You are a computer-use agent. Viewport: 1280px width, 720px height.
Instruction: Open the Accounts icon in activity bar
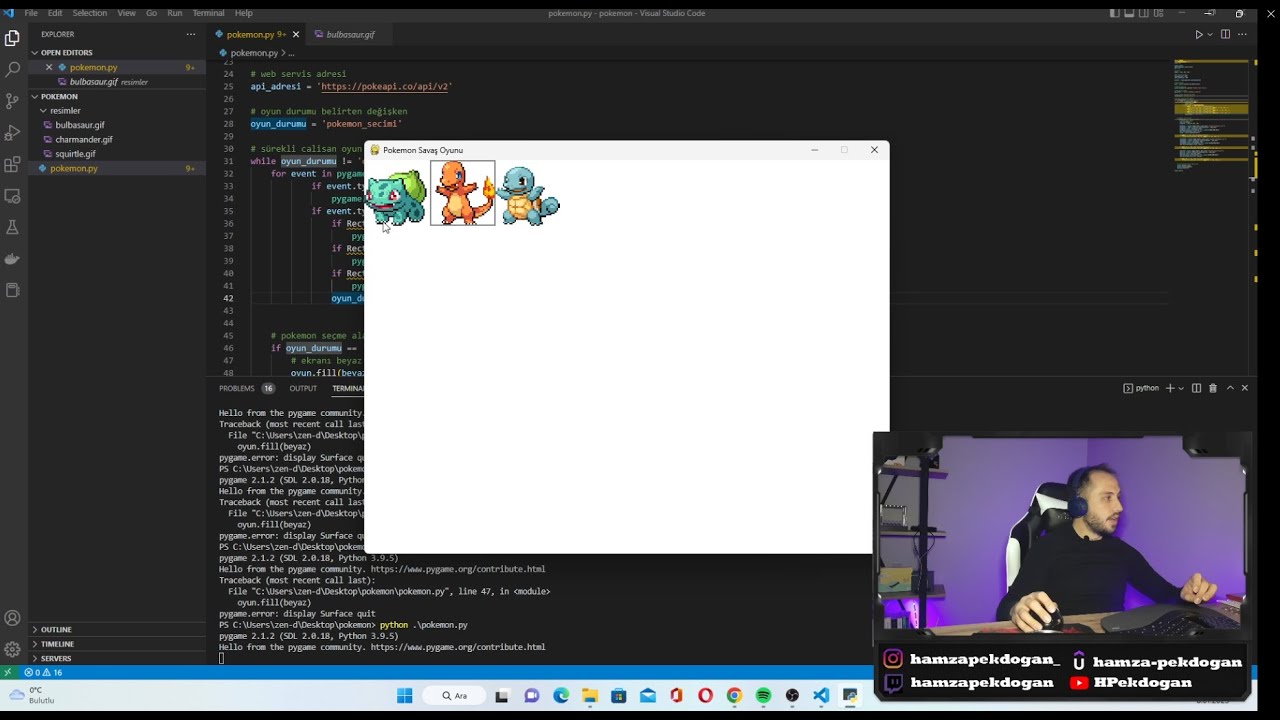(12, 618)
